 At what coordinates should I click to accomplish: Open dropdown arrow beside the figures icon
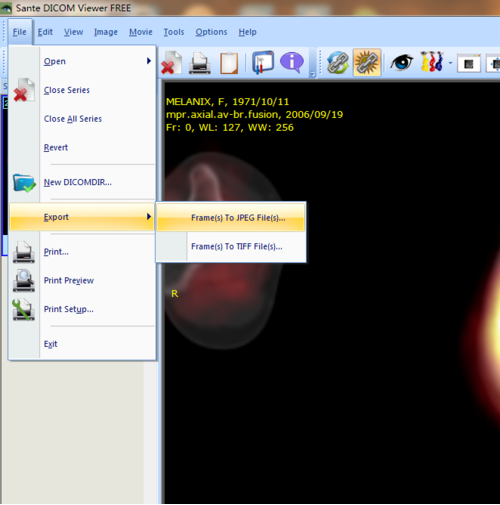tap(450, 63)
